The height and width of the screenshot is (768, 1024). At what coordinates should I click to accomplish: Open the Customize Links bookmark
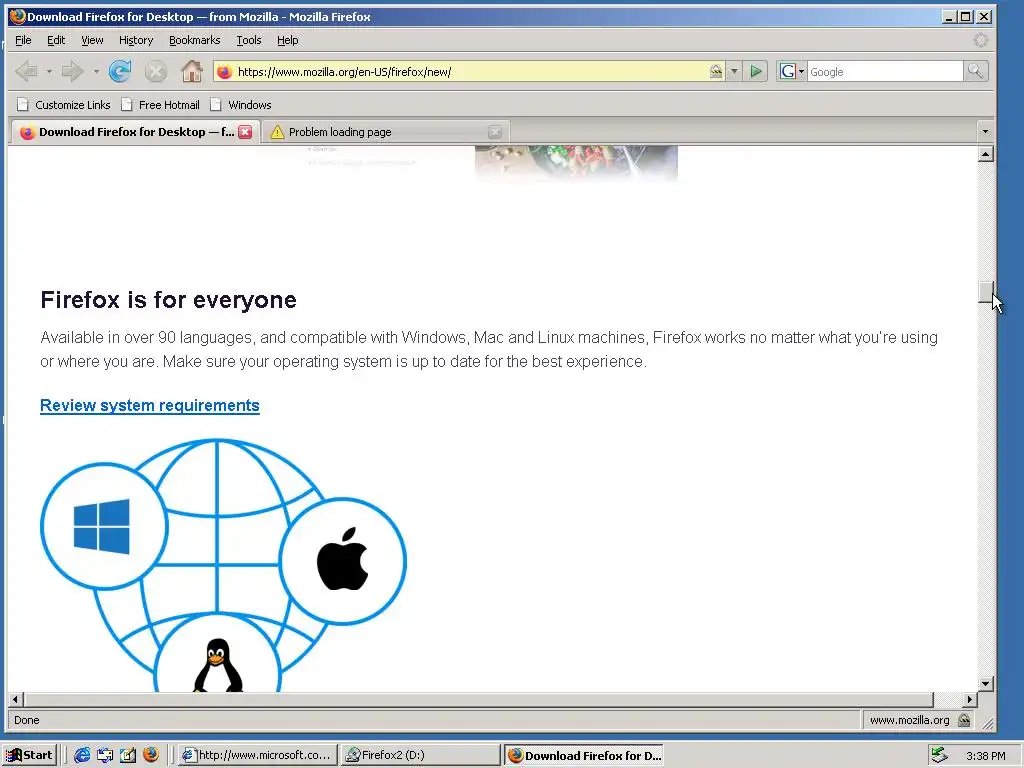pyautogui.click(x=64, y=105)
